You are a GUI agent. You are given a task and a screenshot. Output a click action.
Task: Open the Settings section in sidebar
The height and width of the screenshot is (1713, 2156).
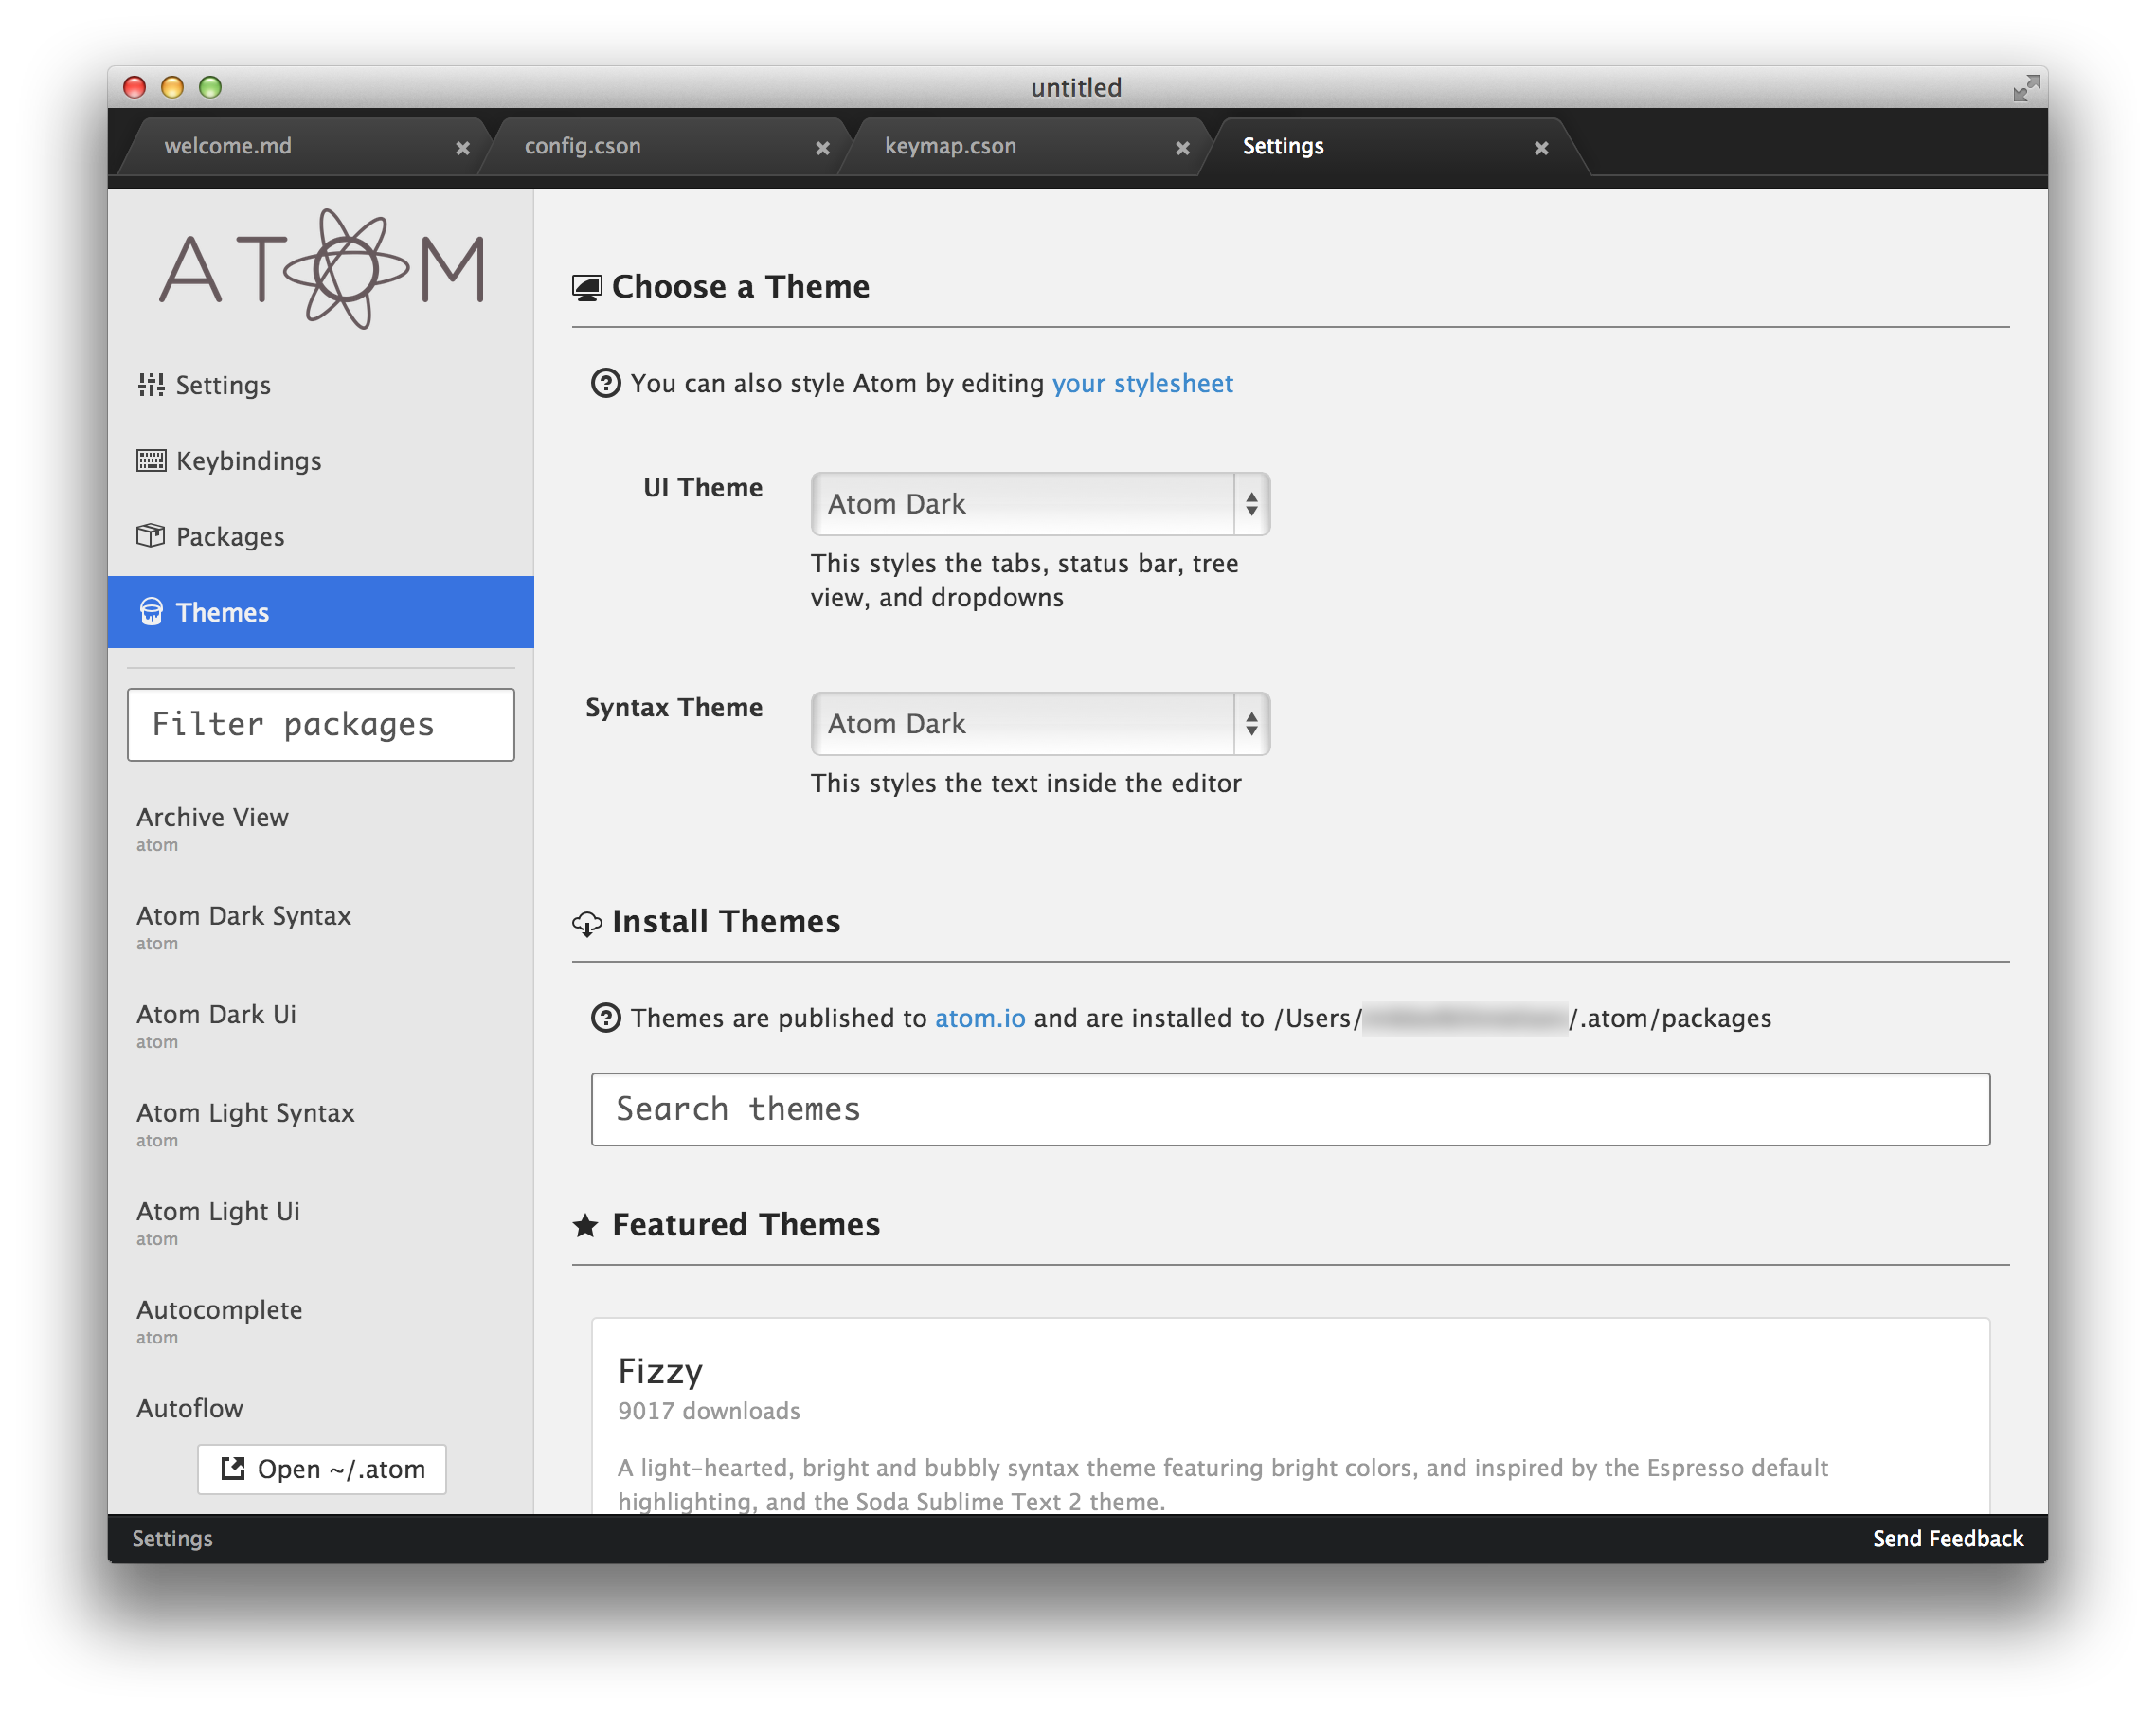click(x=321, y=385)
